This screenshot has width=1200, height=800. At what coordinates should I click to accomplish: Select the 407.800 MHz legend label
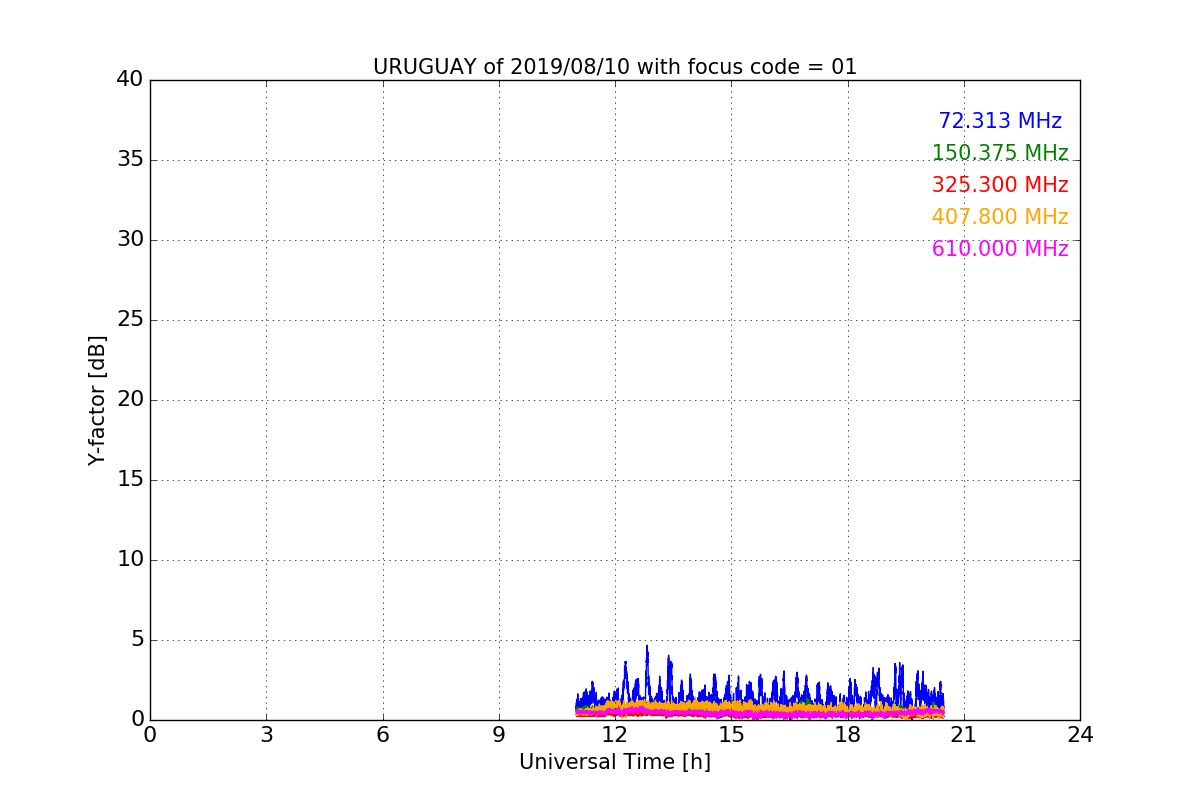(x=1000, y=217)
